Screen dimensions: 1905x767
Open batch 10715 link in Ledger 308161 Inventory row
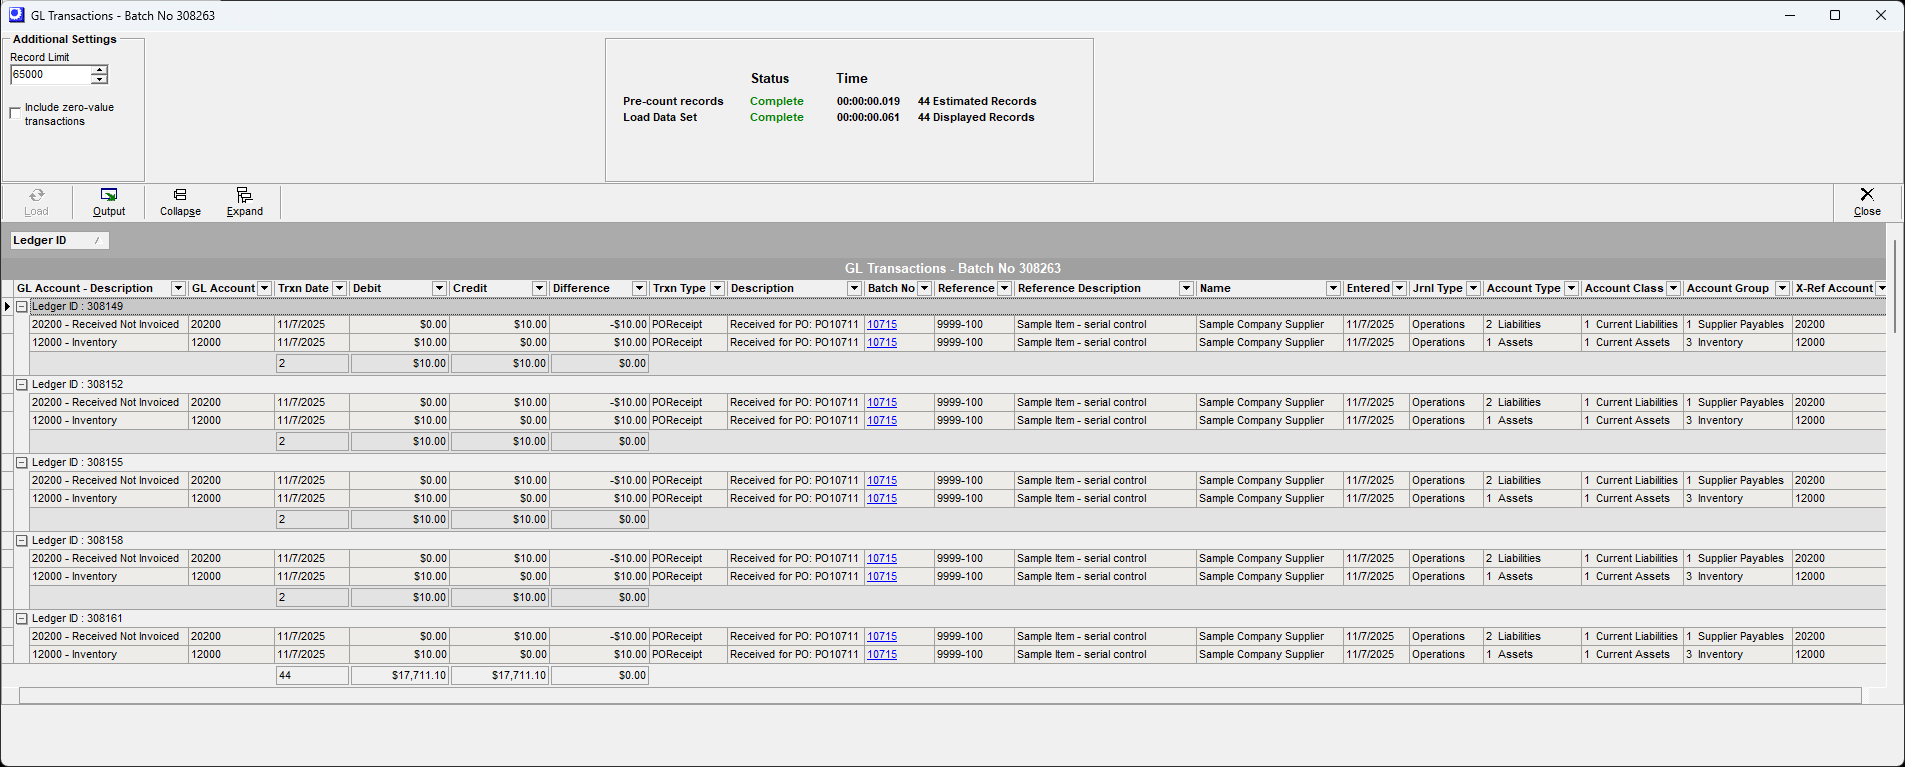pyautogui.click(x=882, y=654)
